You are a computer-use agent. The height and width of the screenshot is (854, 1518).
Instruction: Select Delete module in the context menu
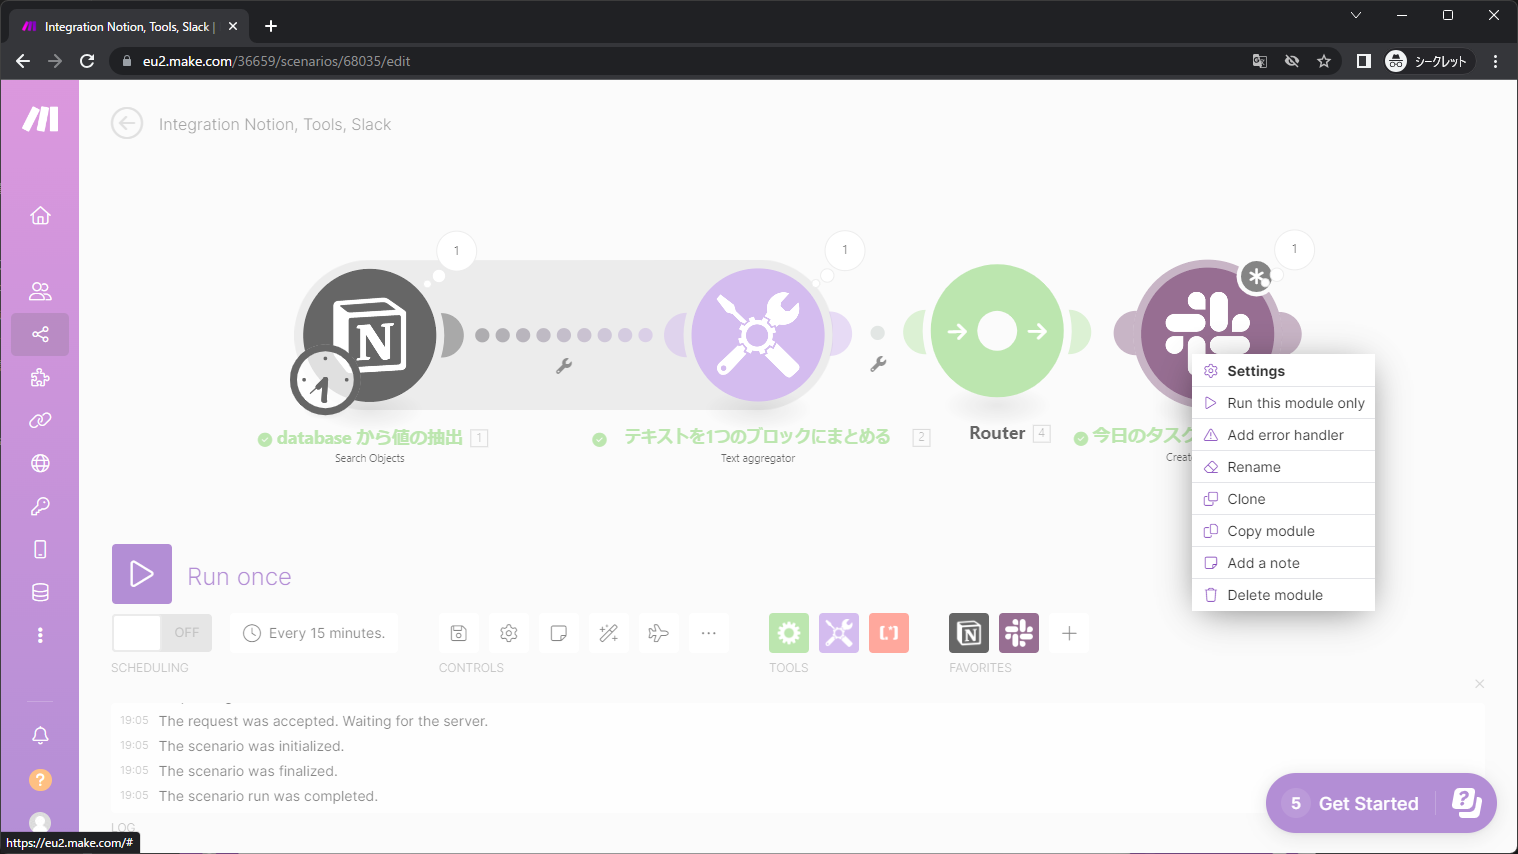(x=1283, y=595)
